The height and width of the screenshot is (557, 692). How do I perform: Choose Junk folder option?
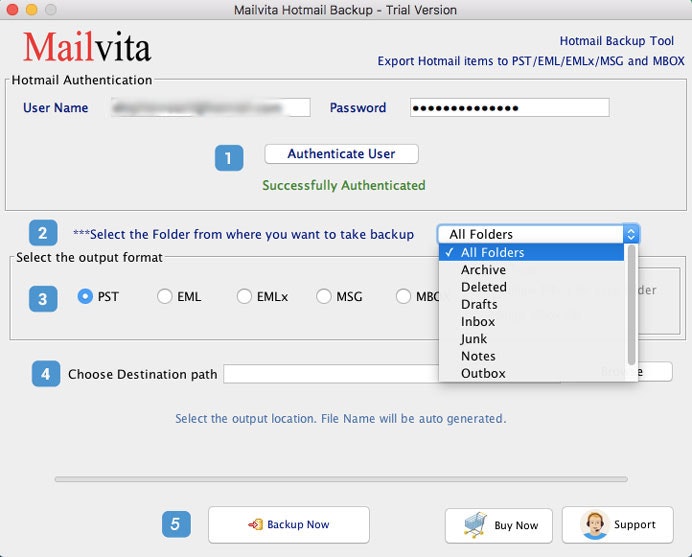click(x=531, y=339)
